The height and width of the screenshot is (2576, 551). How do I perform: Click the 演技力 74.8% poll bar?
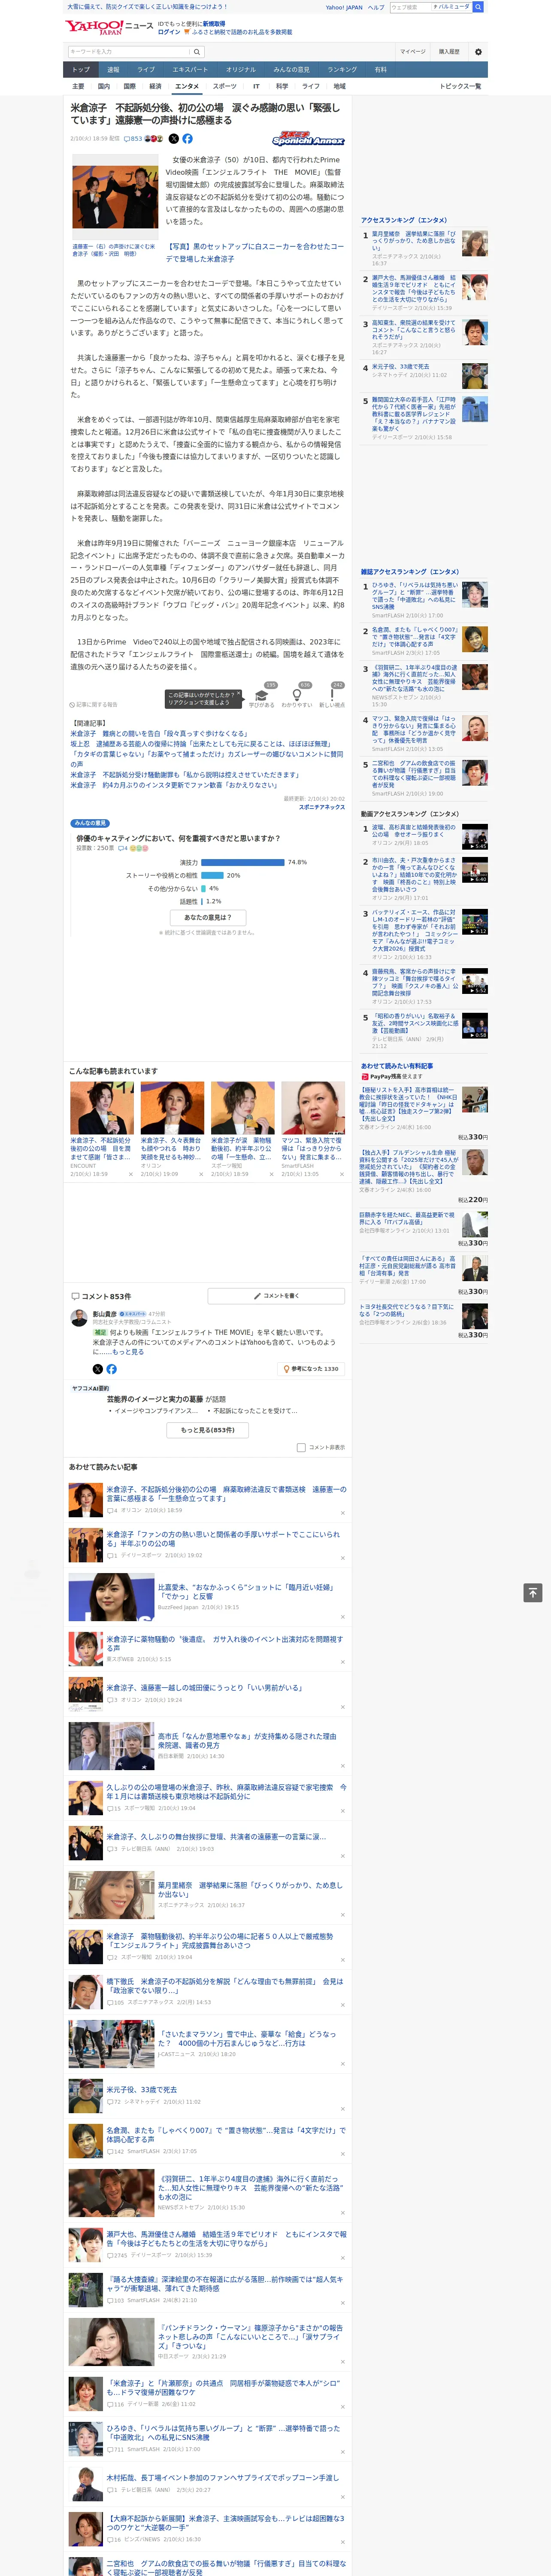point(243,862)
